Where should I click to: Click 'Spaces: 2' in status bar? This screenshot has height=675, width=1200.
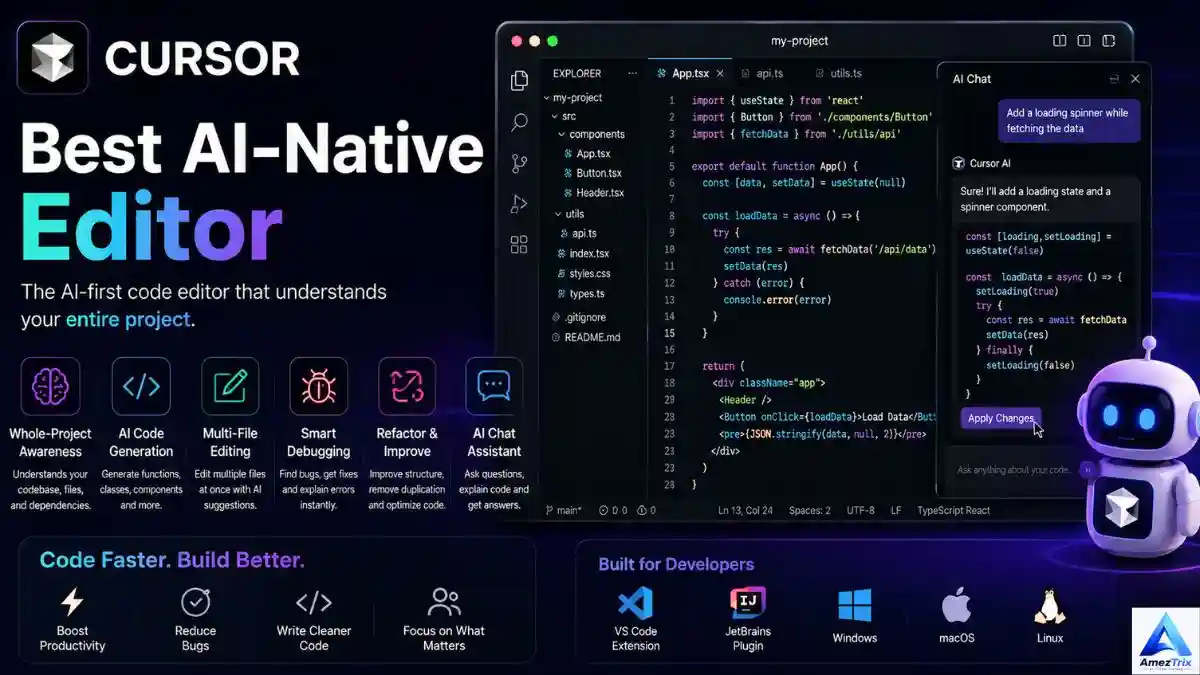click(x=809, y=510)
